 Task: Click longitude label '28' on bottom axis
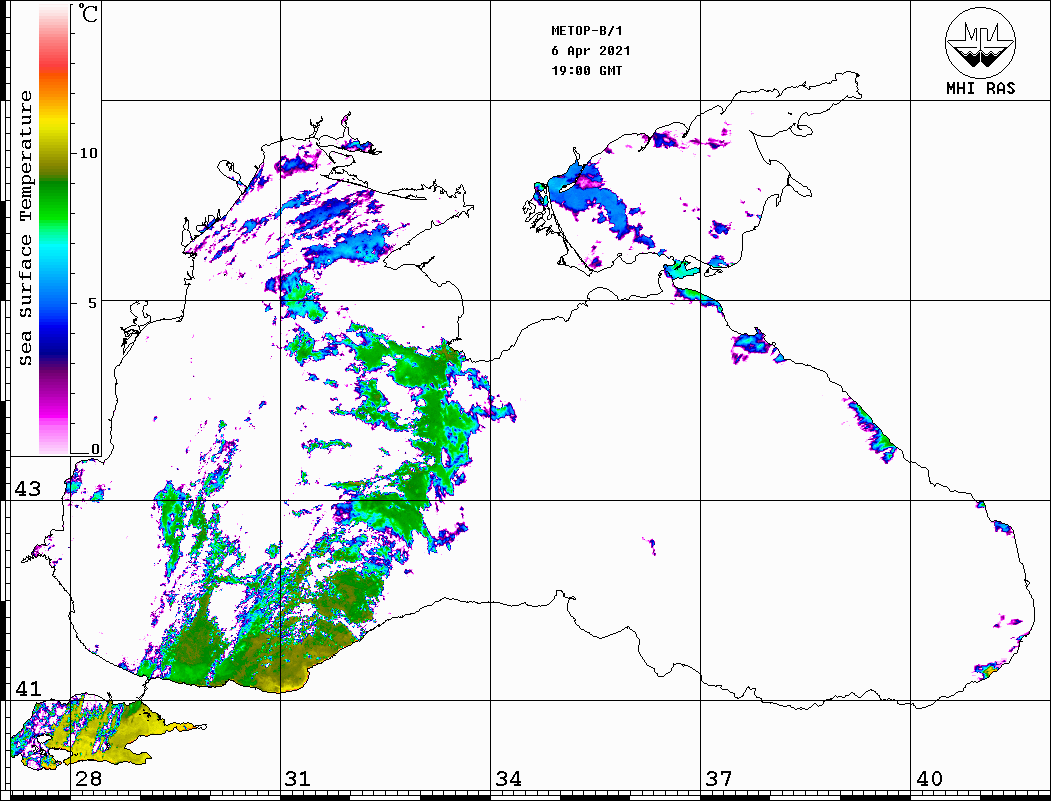coord(88,778)
